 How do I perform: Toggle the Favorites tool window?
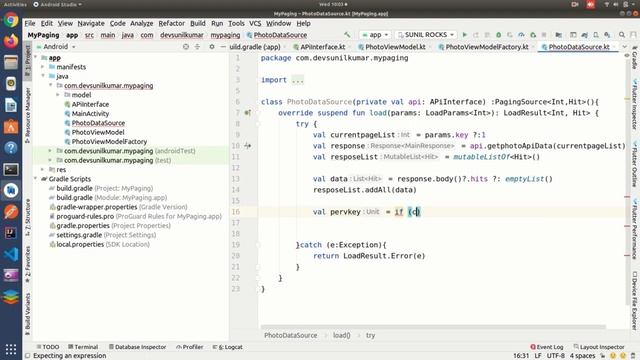tap(28, 264)
